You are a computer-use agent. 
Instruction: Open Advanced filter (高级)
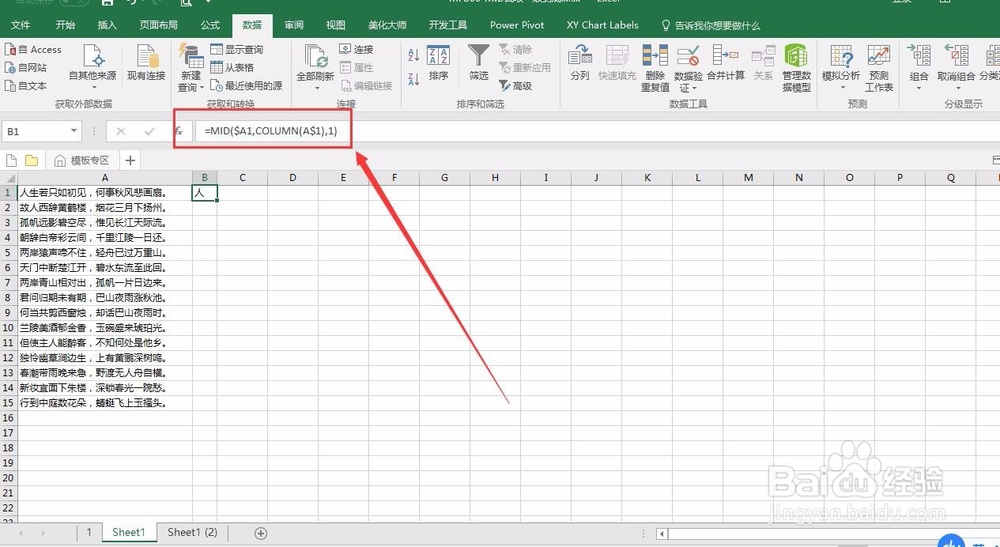click(x=515, y=85)
